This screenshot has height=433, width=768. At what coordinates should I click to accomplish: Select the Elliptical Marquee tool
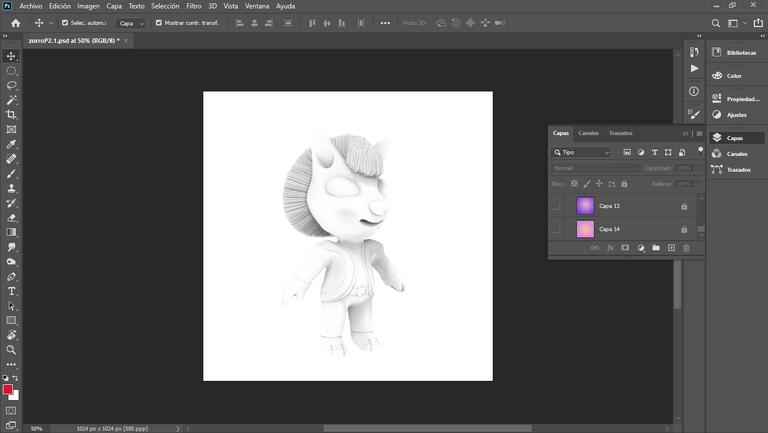point(11,71)
